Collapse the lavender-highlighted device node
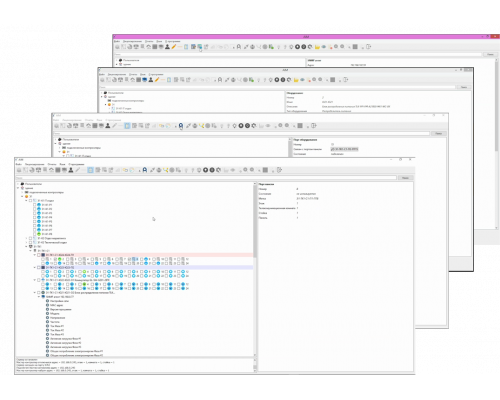Screen dimensions: 500x400 34,267
